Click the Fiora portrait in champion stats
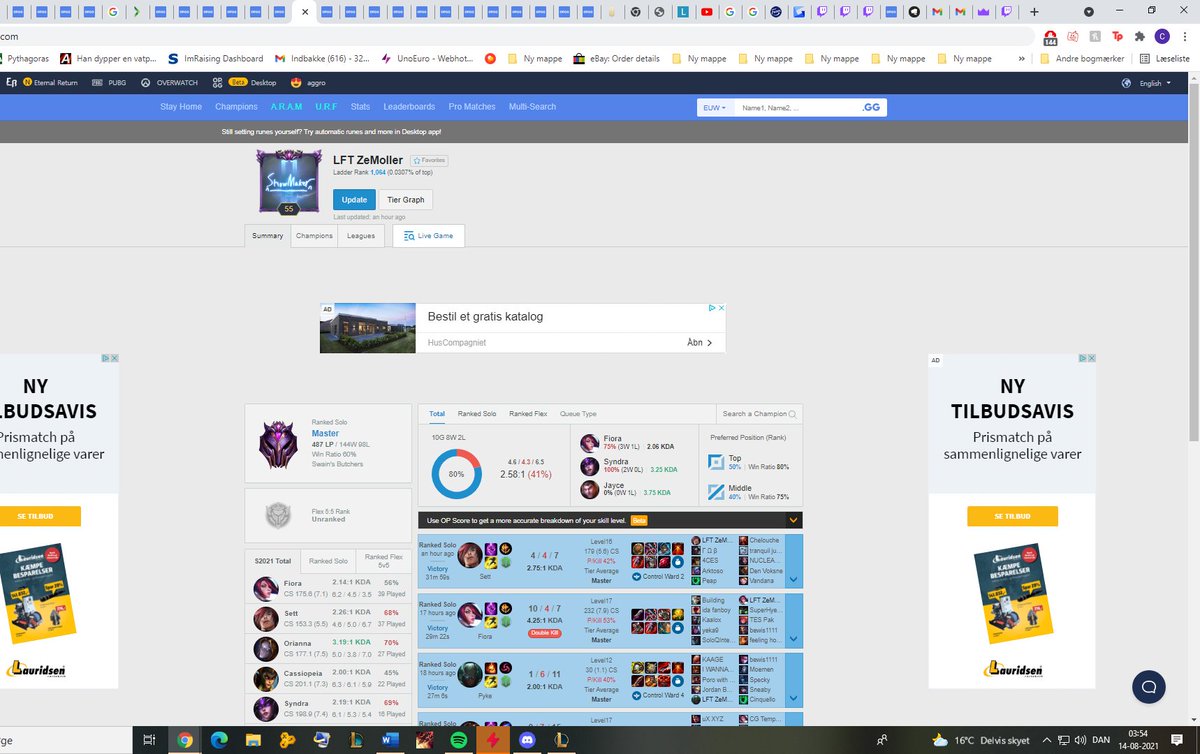Screen dimensions: 1200x754 point(265,585)
